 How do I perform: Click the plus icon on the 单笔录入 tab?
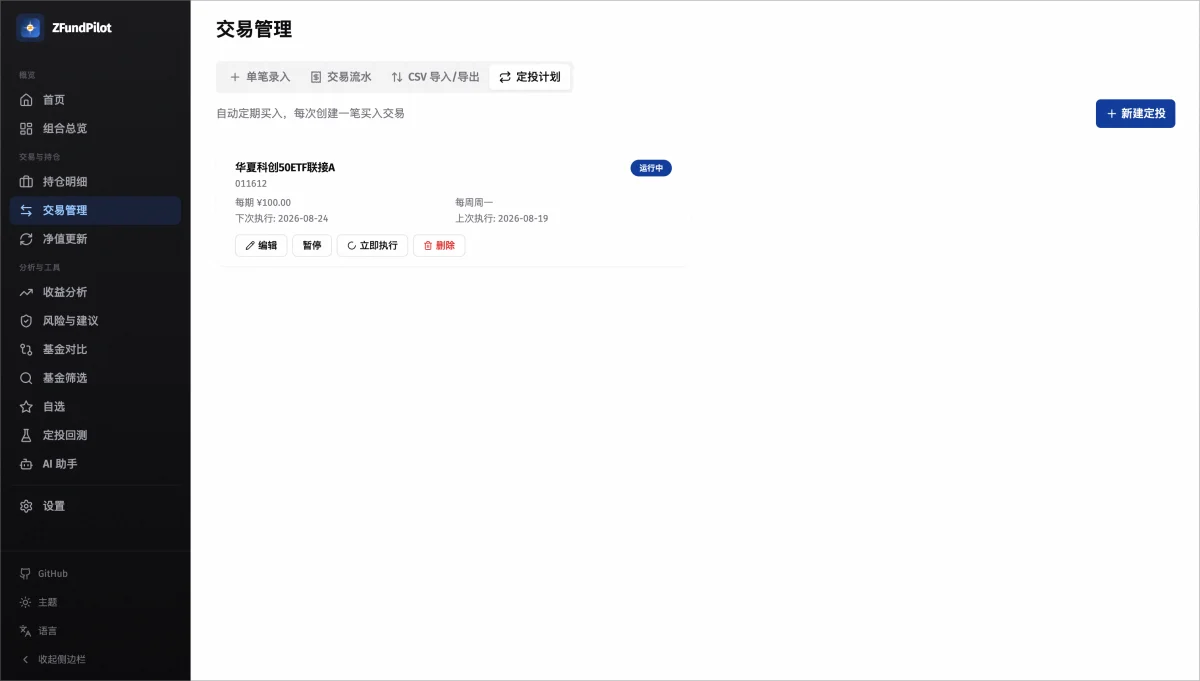coord(235,77)
